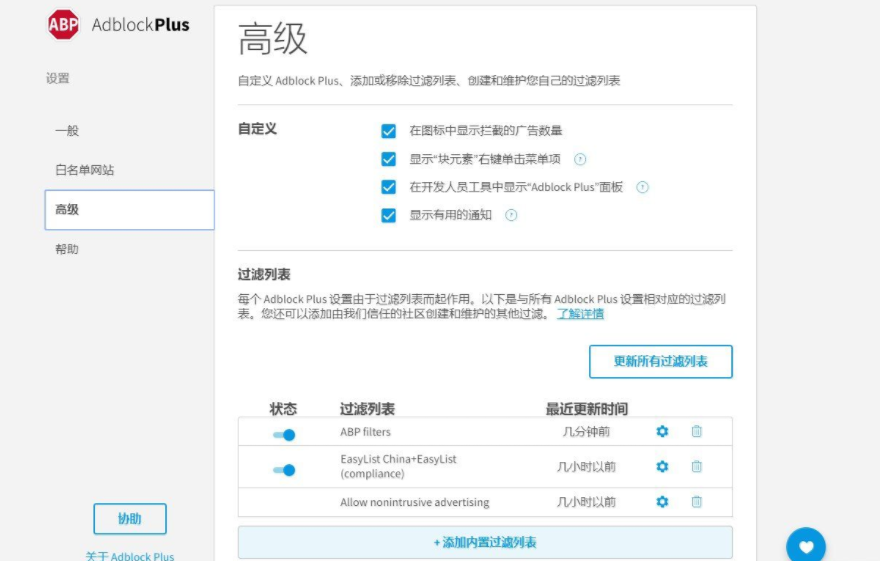
Task: Open settings gear for Allow nonintrusive advertising
Action: coord(662,502)
